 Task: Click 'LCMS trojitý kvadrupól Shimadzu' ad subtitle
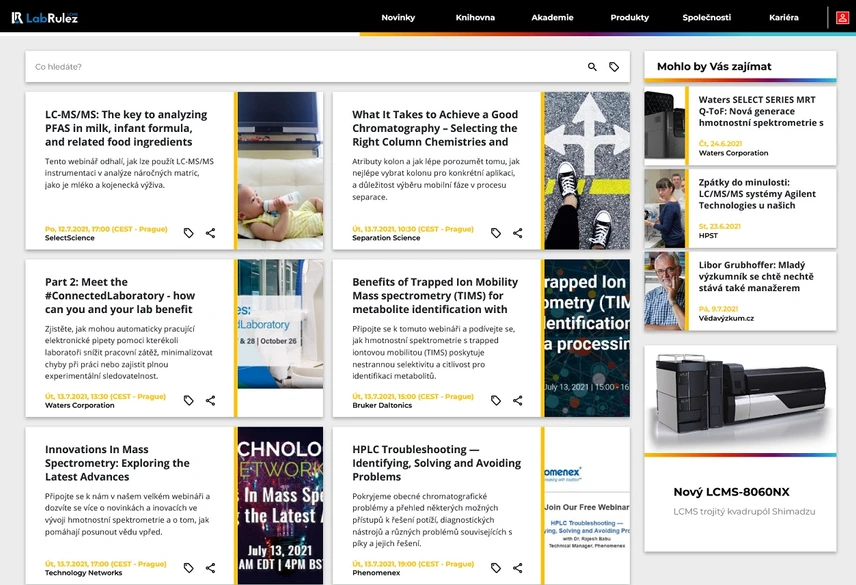click(x=744, y=511)
